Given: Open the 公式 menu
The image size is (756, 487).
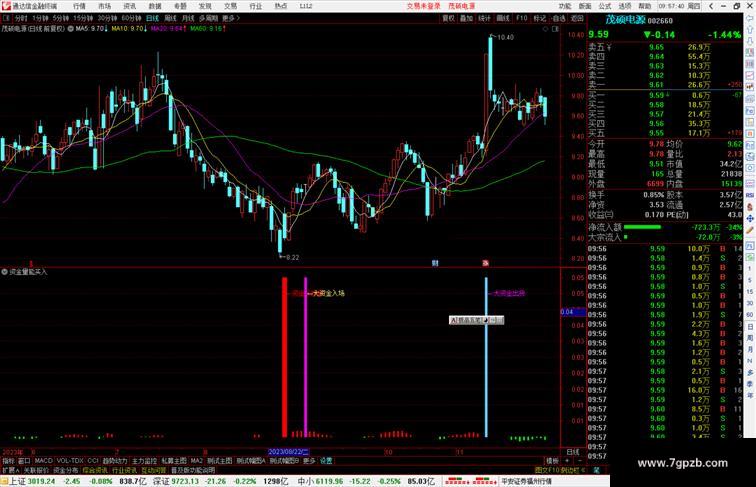Looking at the screenshot, I should click(x=605, y=6).
